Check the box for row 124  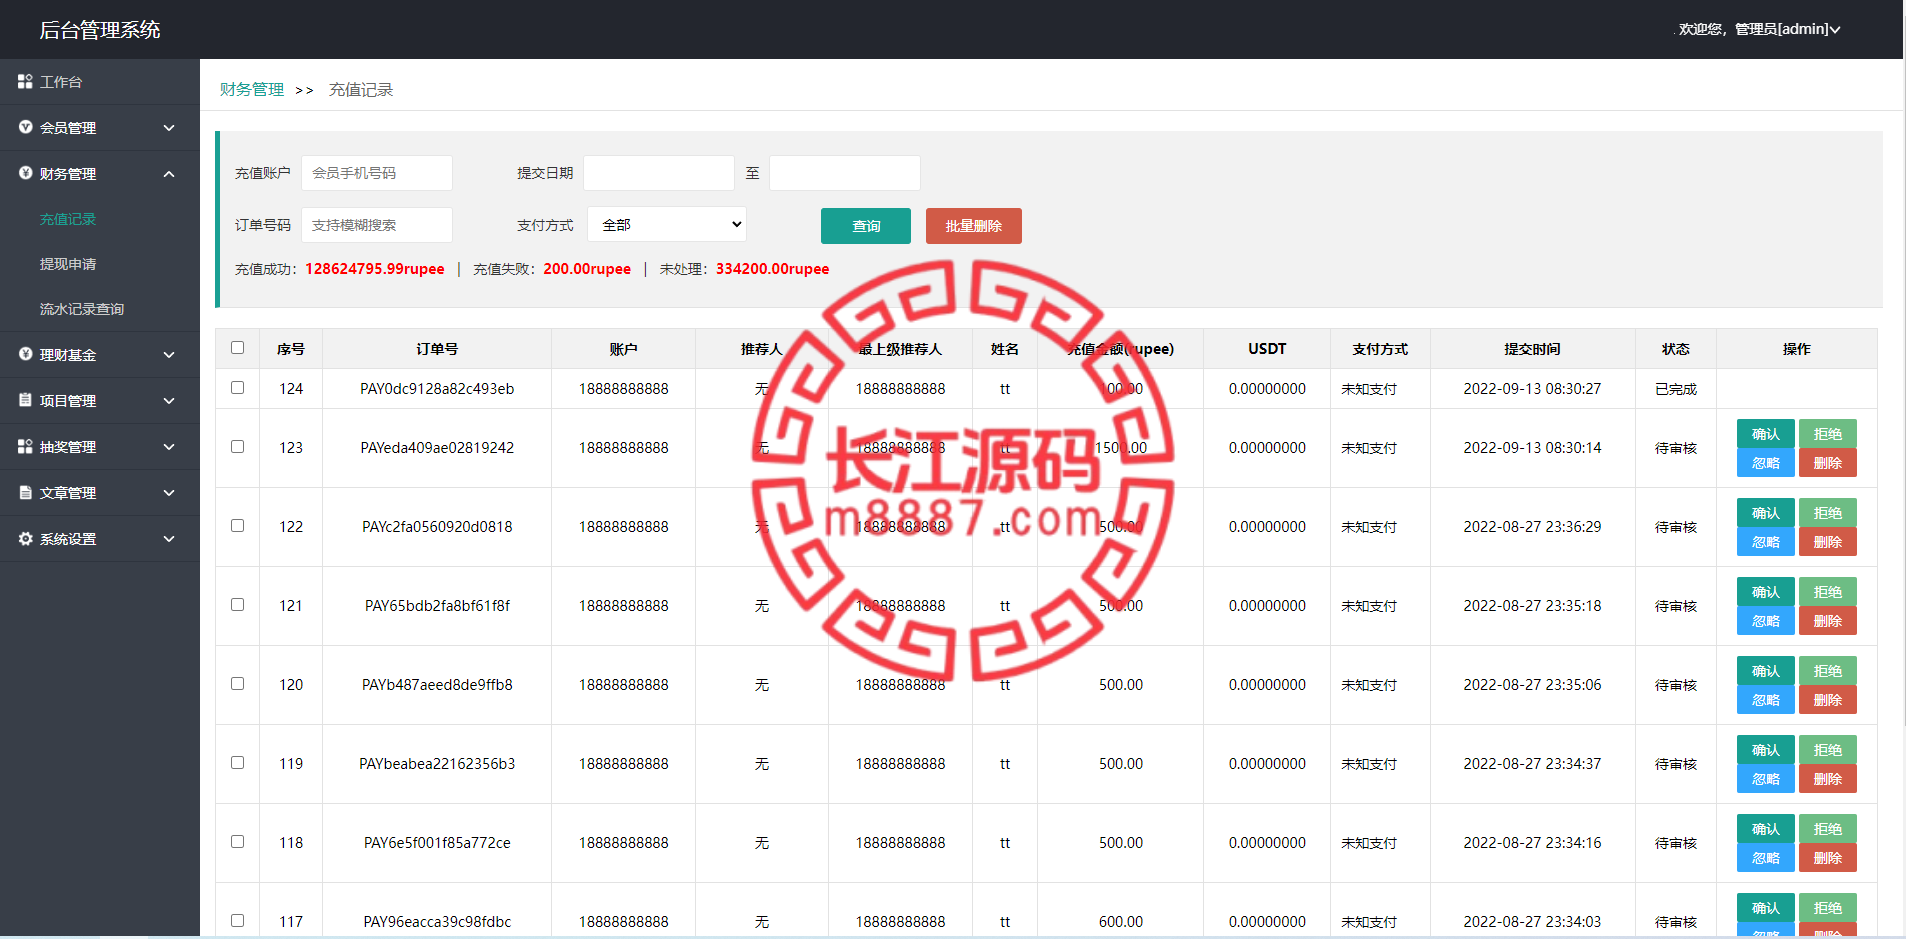237,387
